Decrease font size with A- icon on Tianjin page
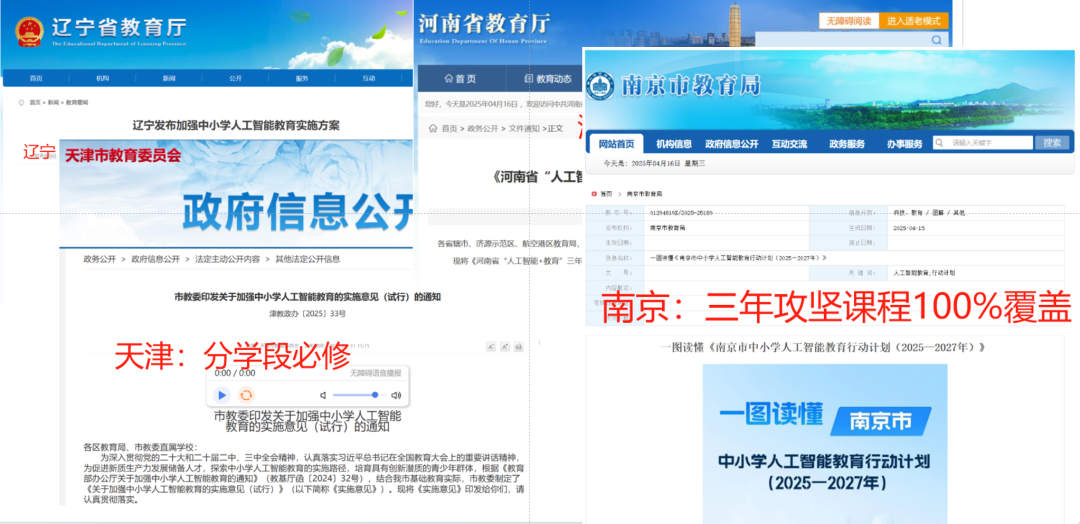This screenshot has width=1080, height=524. pyautogui.click(x=490, y=346)
